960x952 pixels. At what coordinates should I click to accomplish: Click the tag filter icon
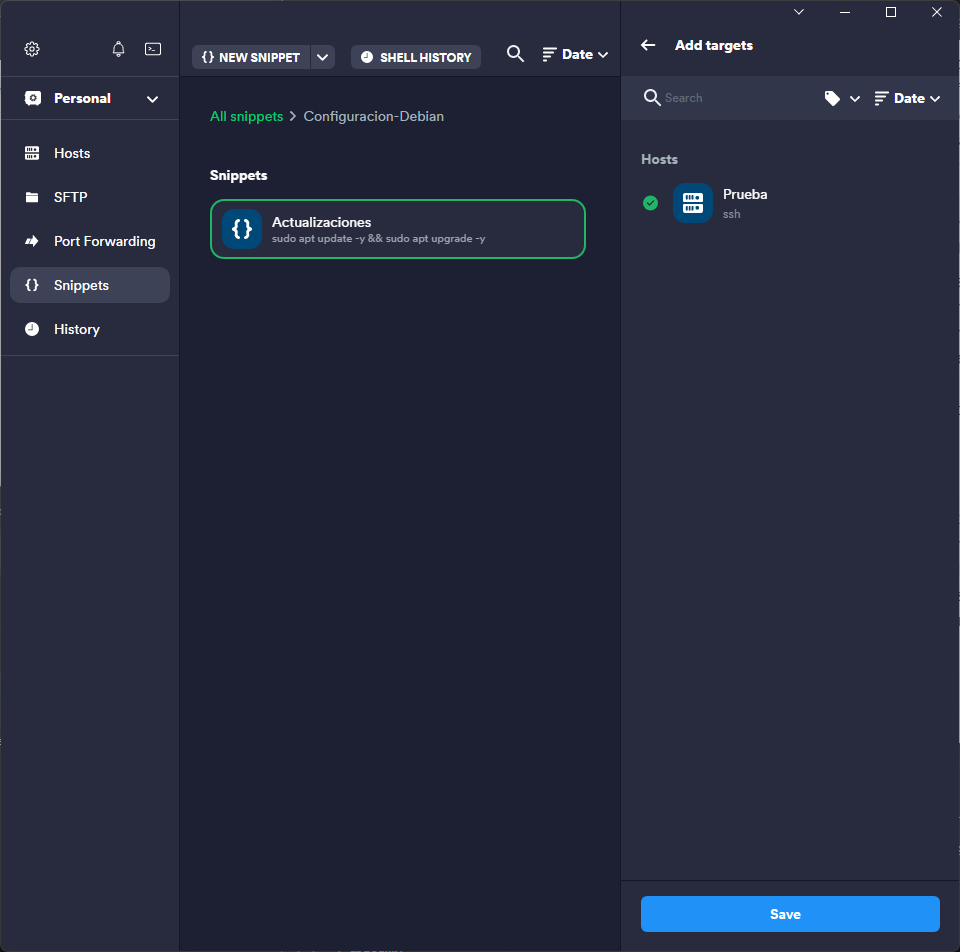point(833,98)
